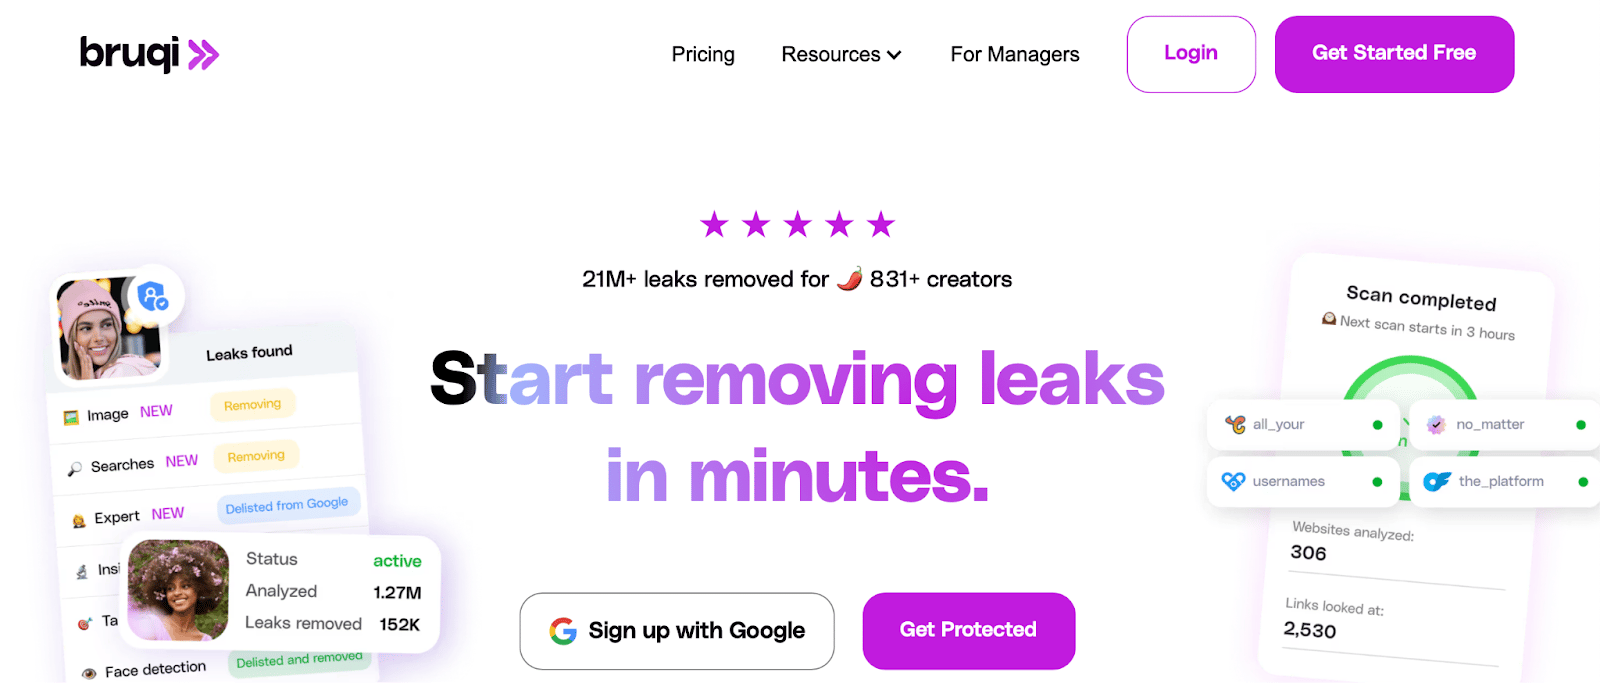Click the usernames heart icon
The height and width of the screenshot is (683, 1600).
pos(1234,481)
